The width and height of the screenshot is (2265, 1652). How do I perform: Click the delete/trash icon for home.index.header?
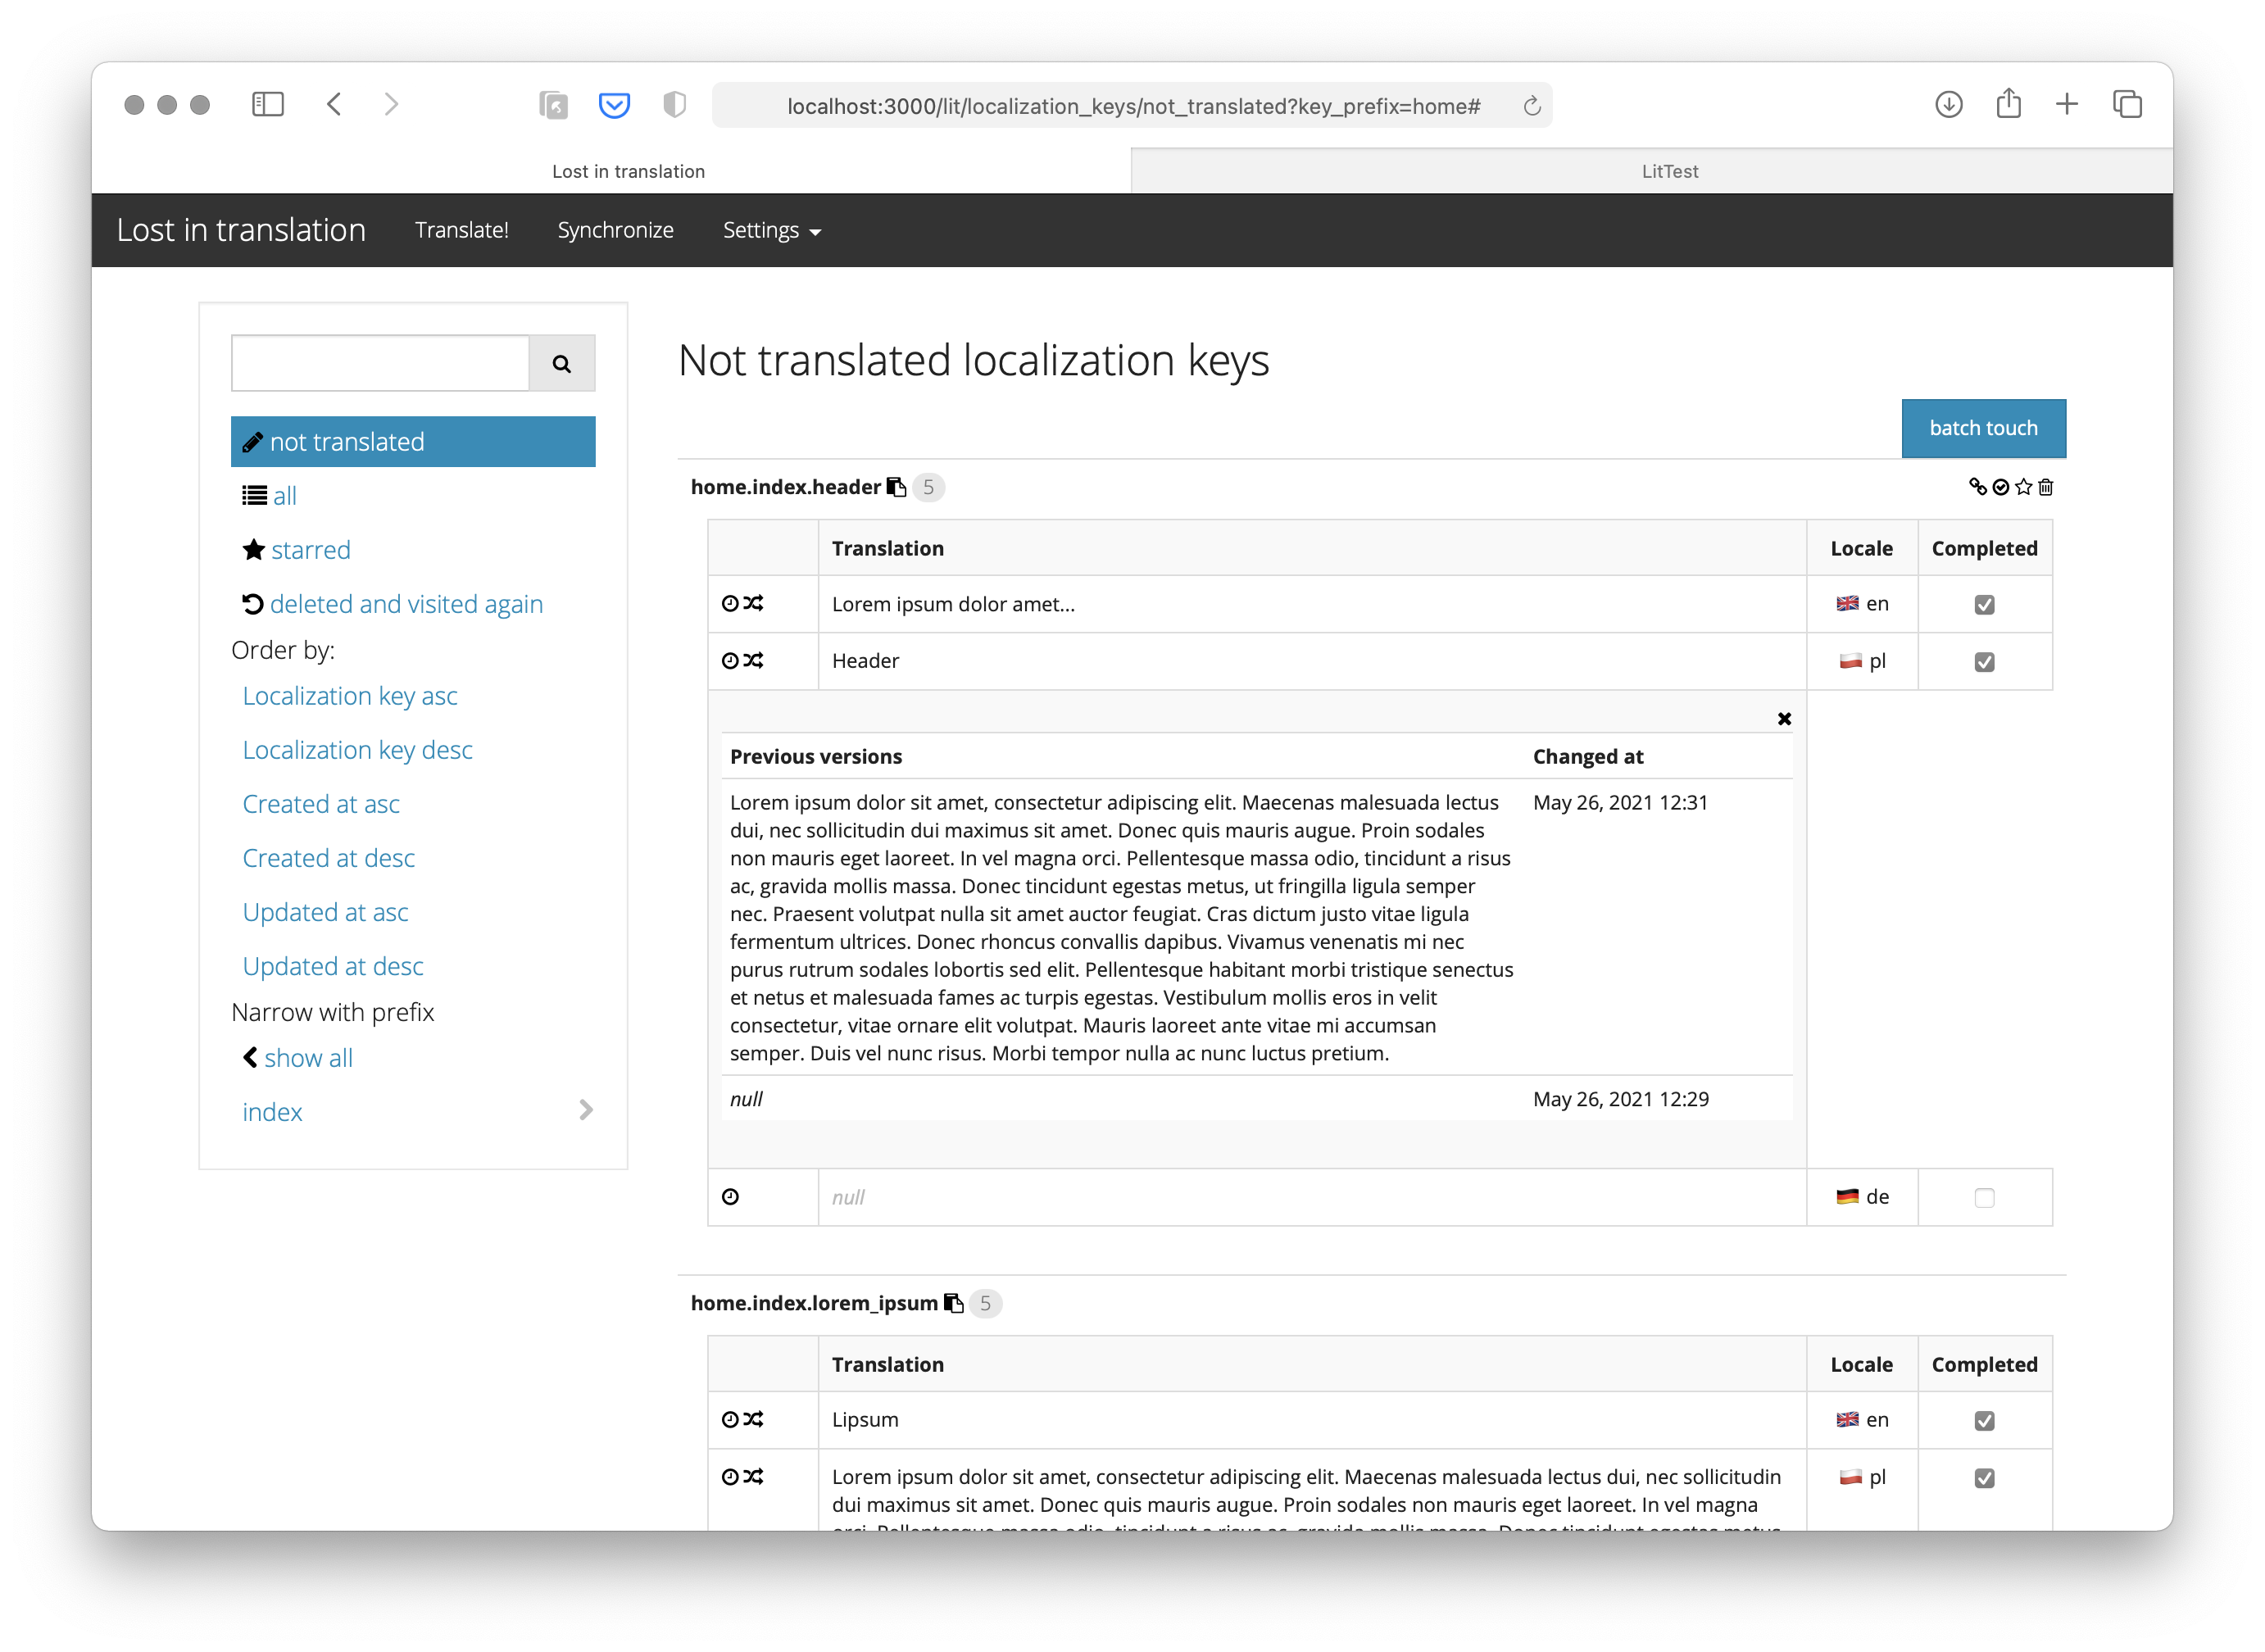(2045, 488)
